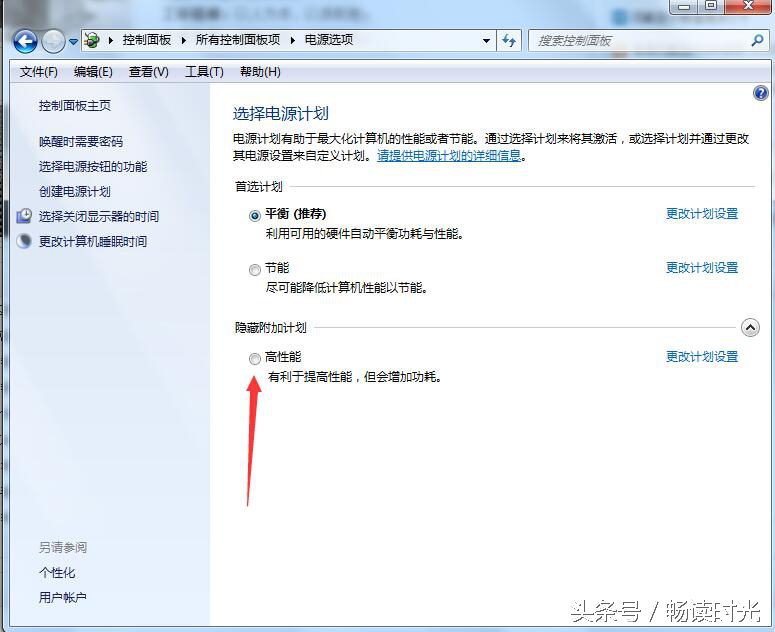Click the 选择电源计划 heading text
775x632 pixels.
pyautogui.click(x=281, y=114)
